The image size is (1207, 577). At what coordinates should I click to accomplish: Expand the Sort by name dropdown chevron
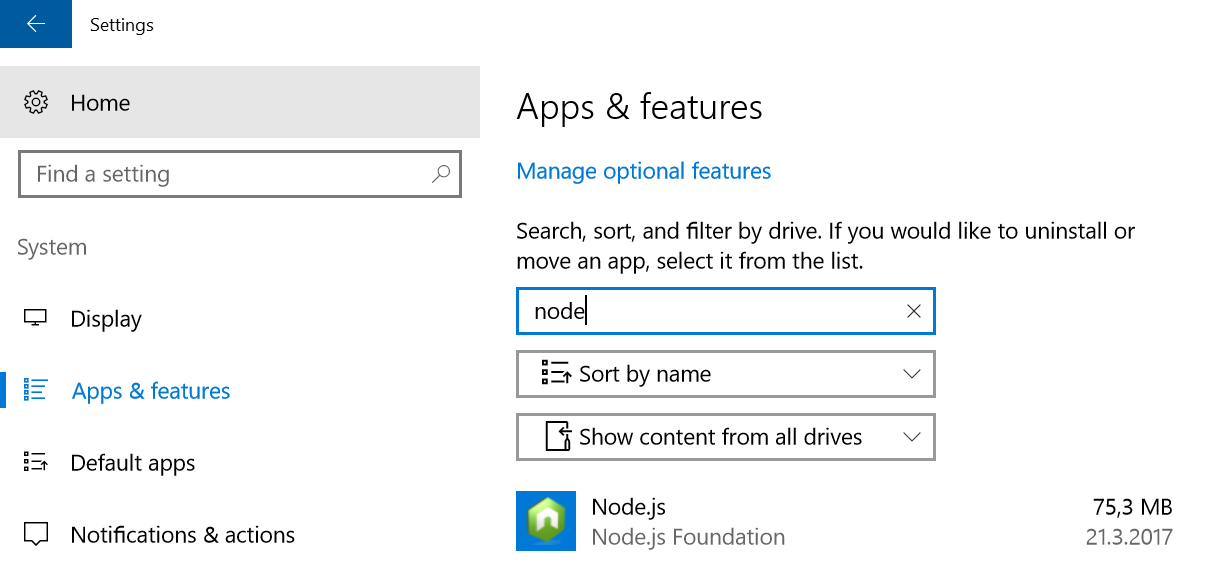coord(911,374)
